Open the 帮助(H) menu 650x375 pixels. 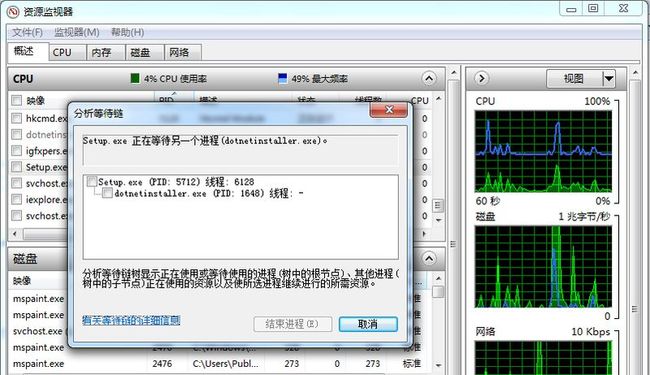[x=127, y=32]
